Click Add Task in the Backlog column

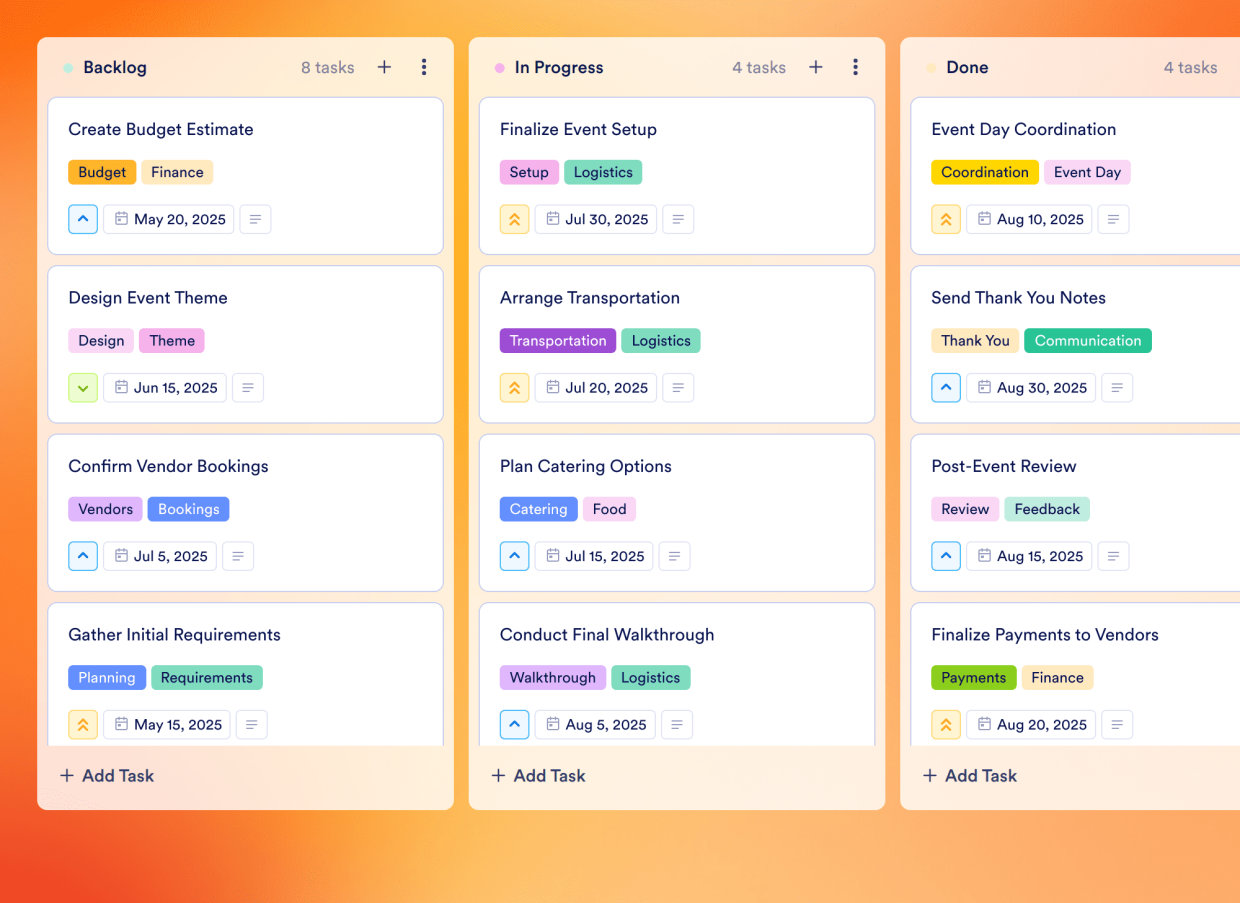pos(106,775)
